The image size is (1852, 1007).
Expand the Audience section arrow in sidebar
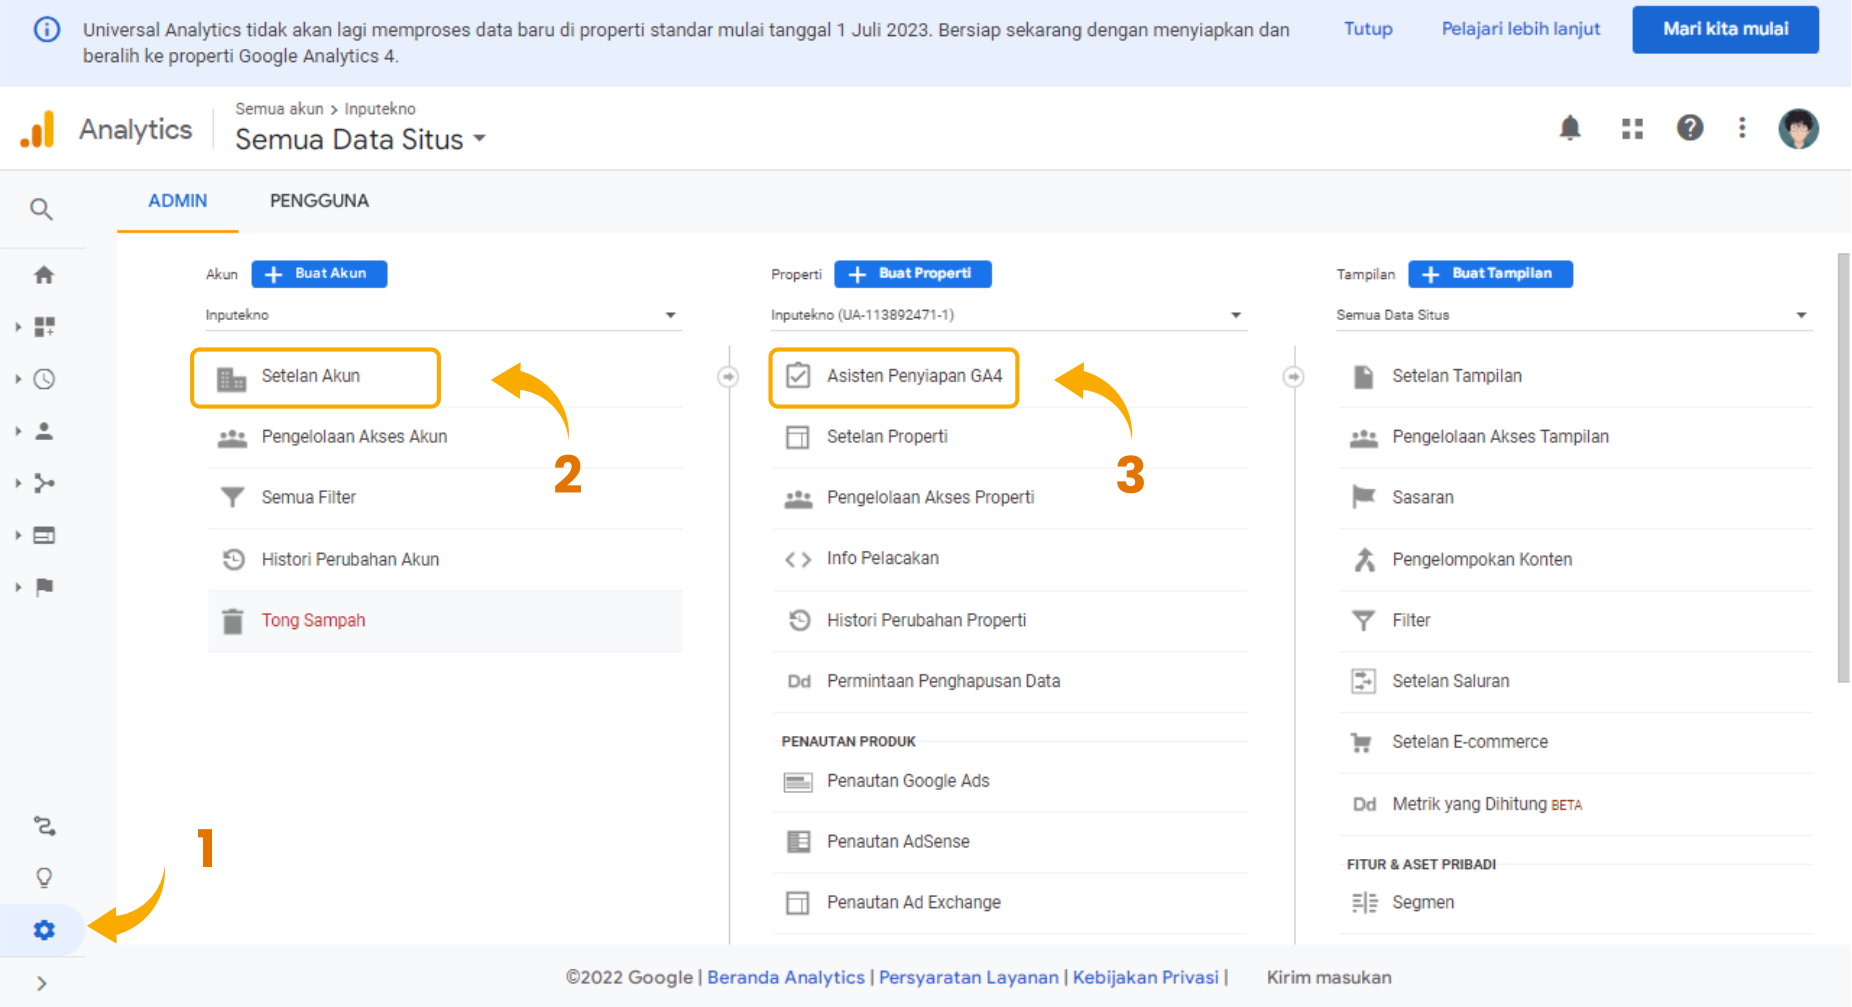(x=18, y=431)
